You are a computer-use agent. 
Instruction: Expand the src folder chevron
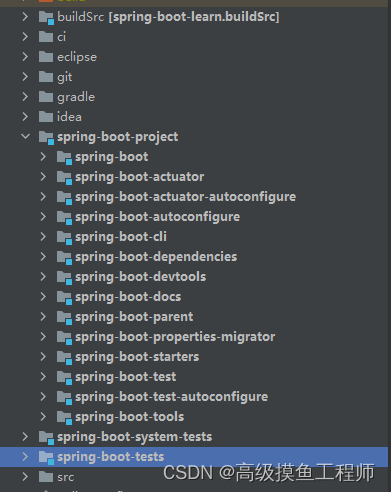pos(25,477)
